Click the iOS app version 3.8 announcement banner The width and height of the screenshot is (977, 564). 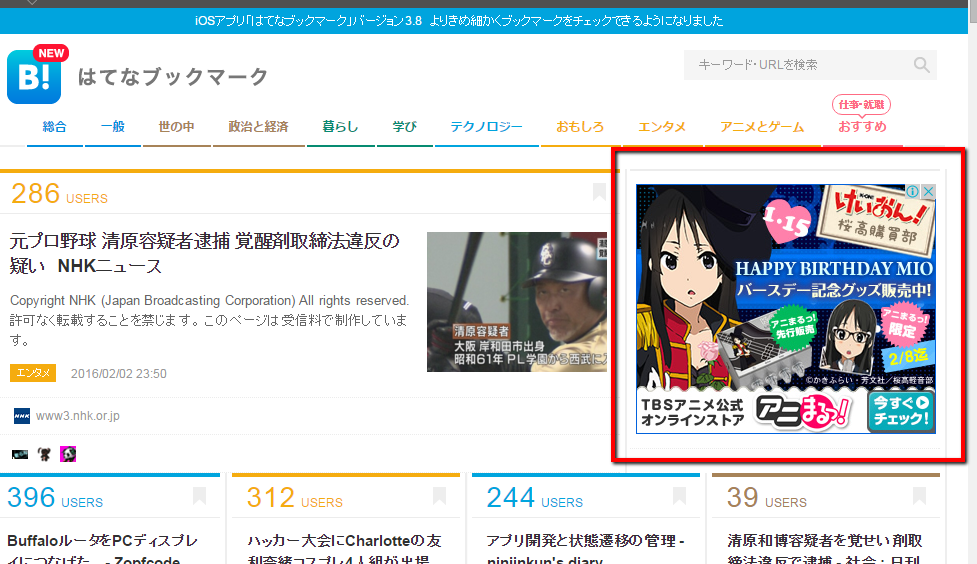pos(459,21)
